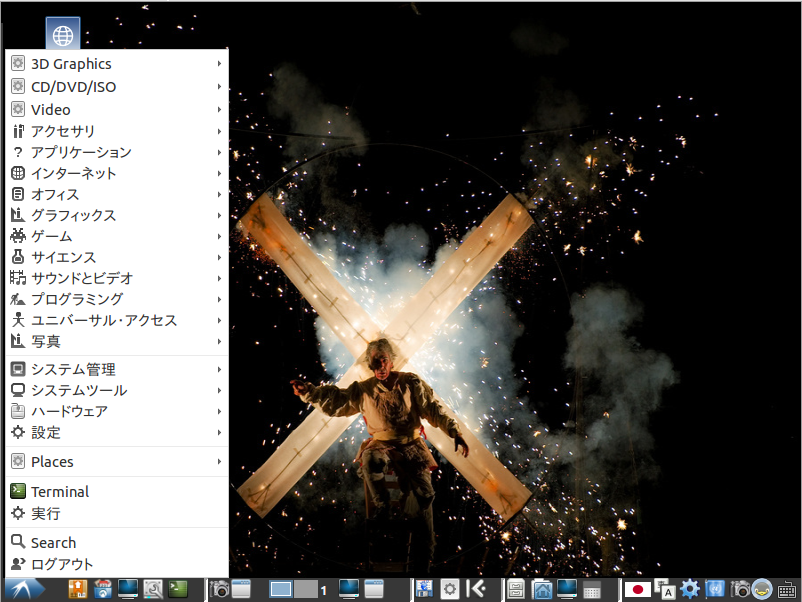The height and width of the screenshot is (602, 802).
Task: Open the input method 'A' language icon
Action: [665, 590]
